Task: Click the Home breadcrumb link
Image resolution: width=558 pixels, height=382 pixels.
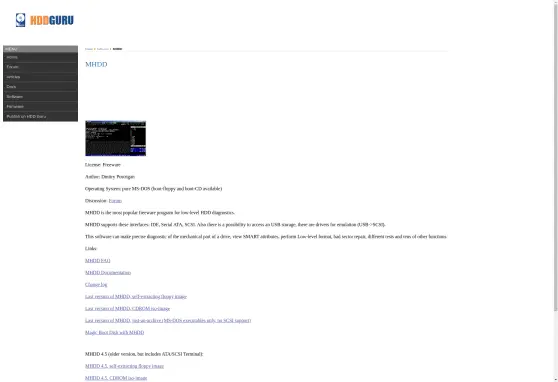Action: [89, 49]
